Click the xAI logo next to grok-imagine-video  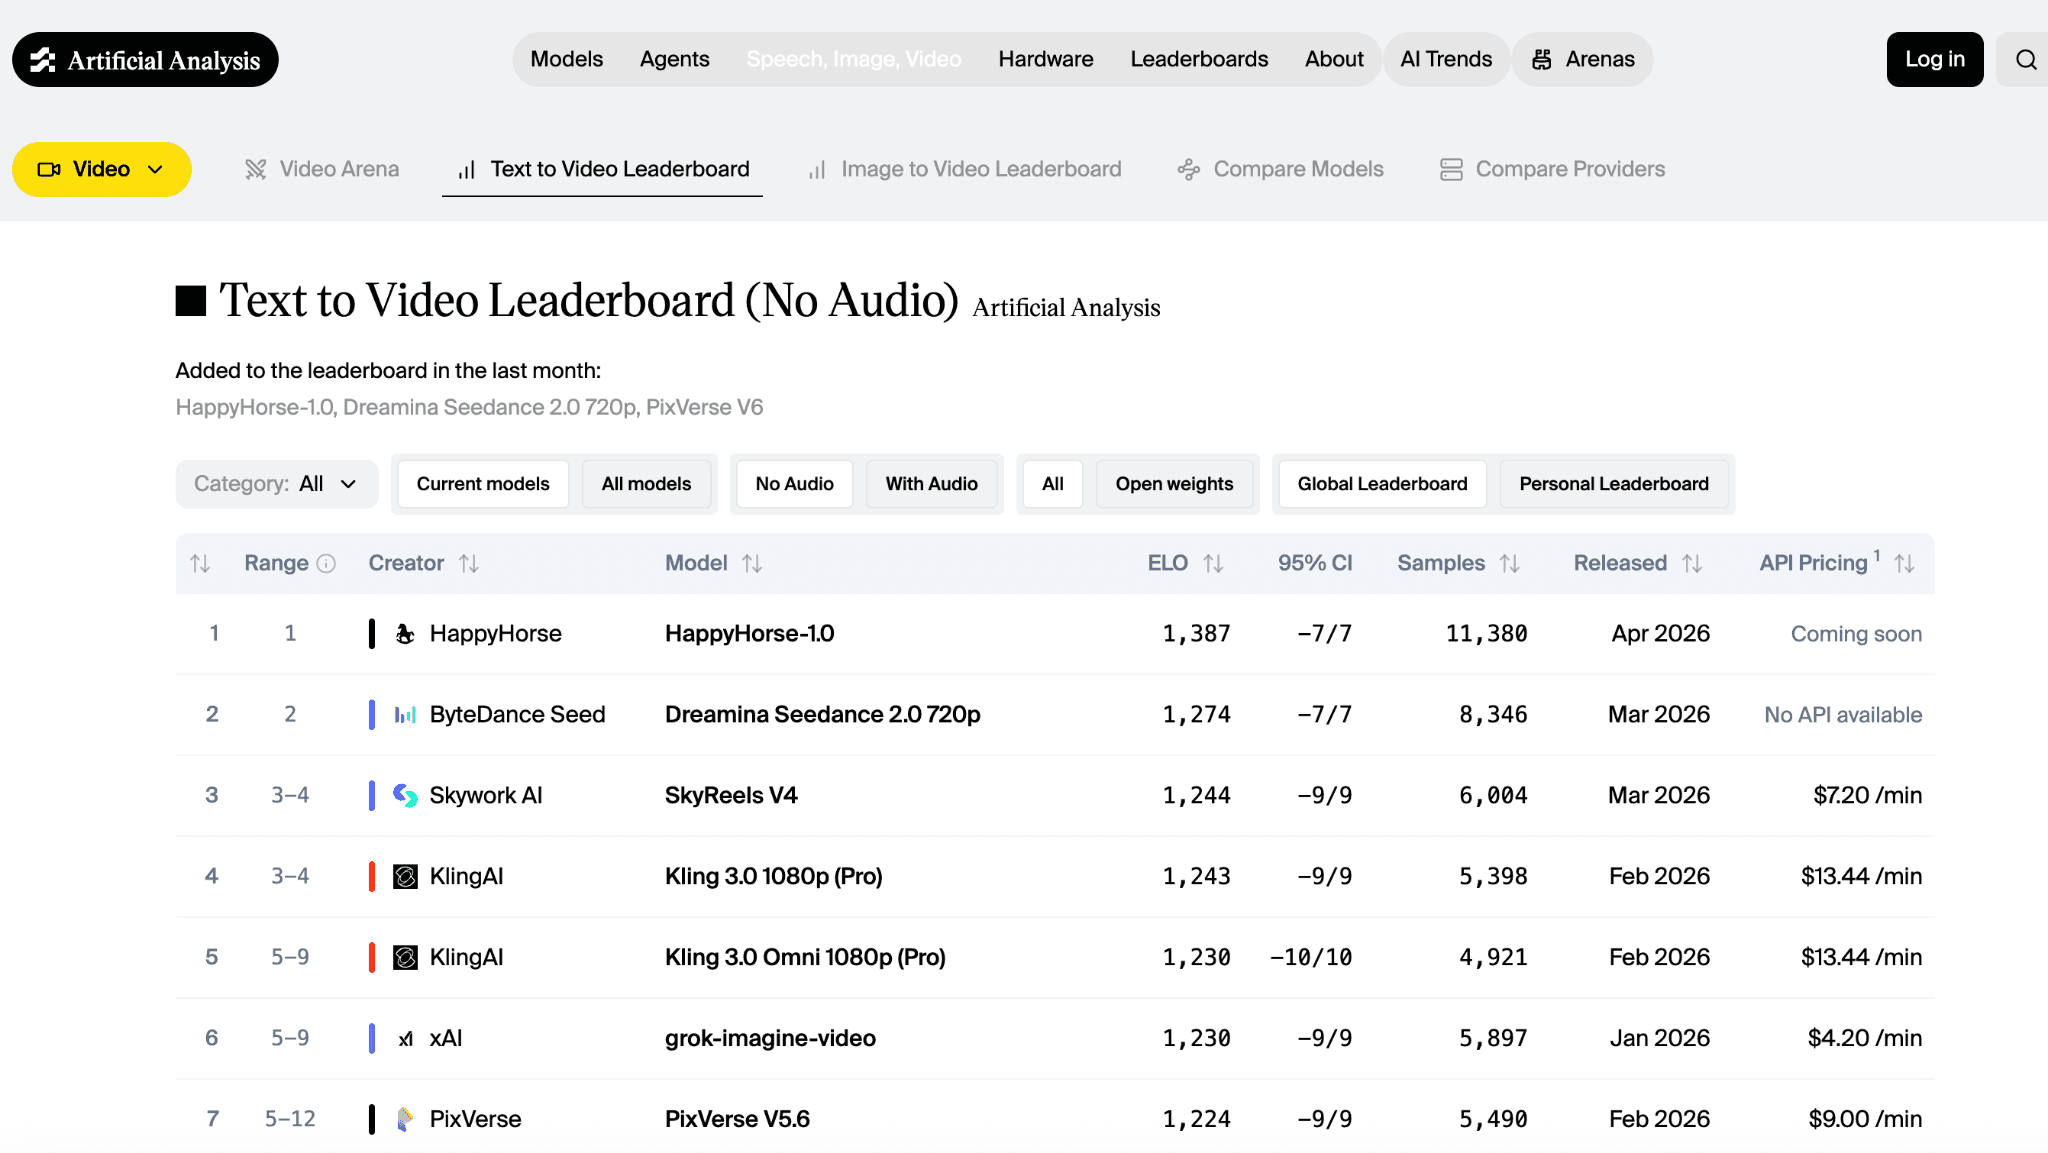[404, 1038]
